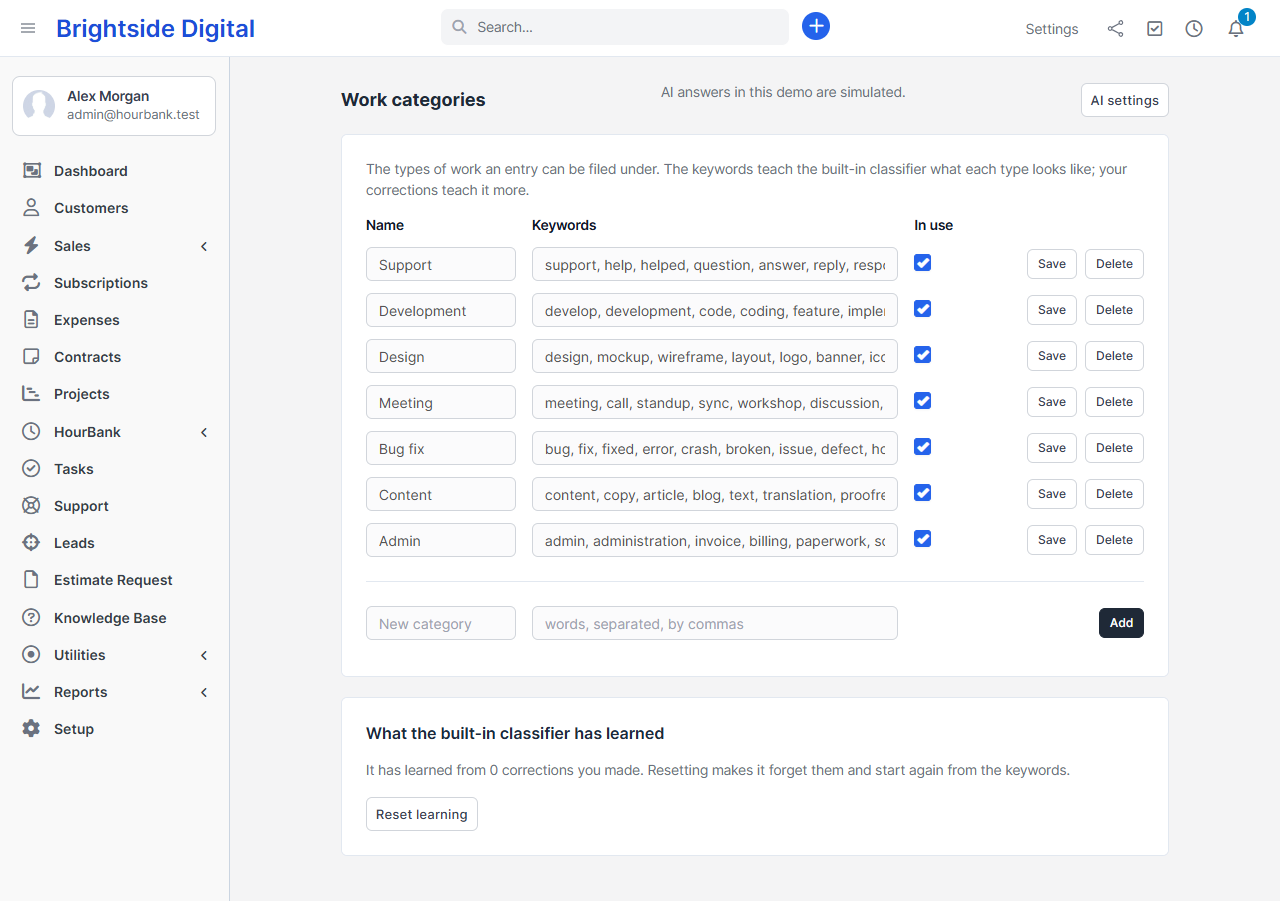Uncheck In use for Admin category
Viewport: 1280px width, 901px height.
(x=923, y=539)
